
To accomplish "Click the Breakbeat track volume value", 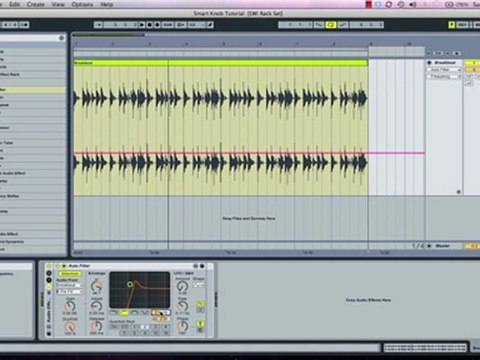I will (x=473, y=70).
